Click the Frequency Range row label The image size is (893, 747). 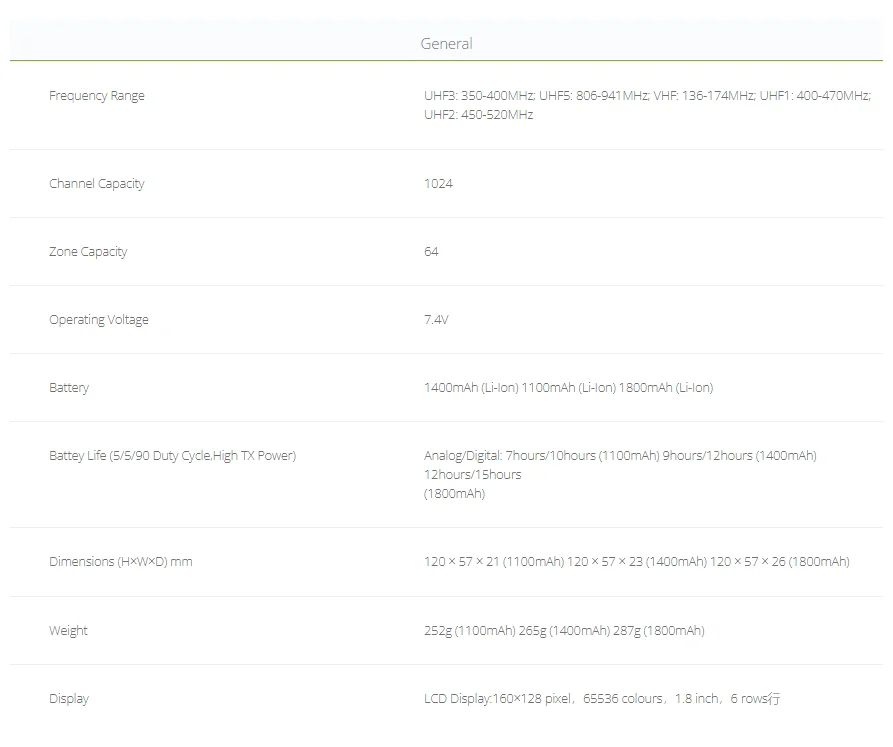point(97,96)
